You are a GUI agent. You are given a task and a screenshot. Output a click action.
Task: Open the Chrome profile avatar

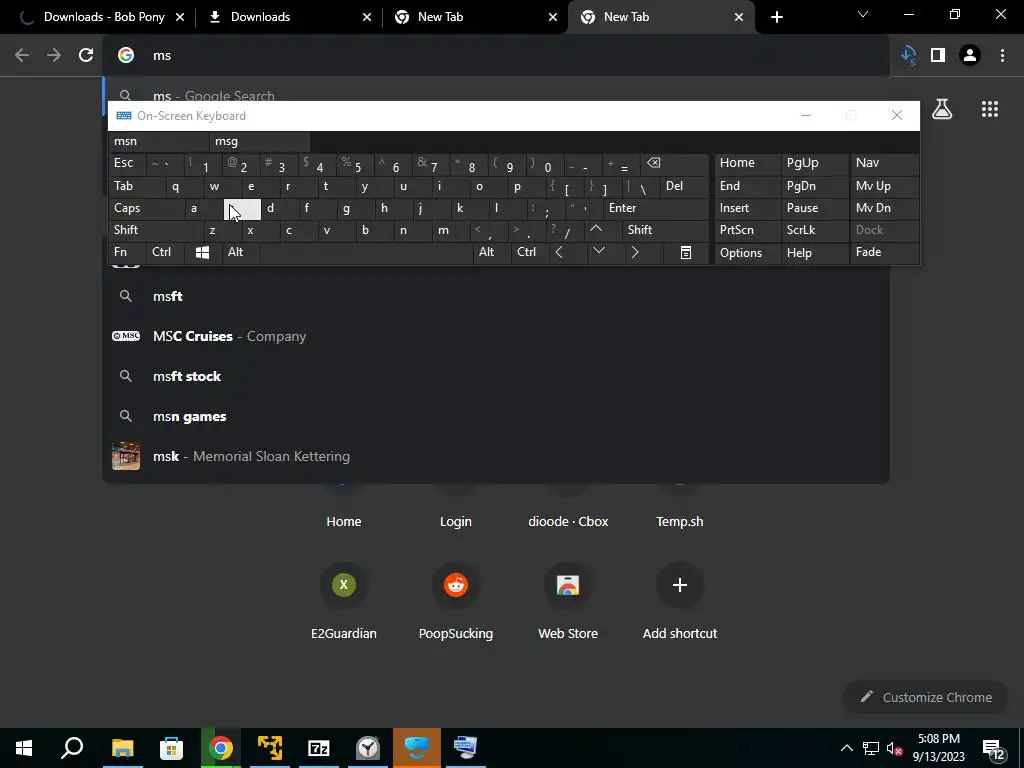[x=970, y=56]
